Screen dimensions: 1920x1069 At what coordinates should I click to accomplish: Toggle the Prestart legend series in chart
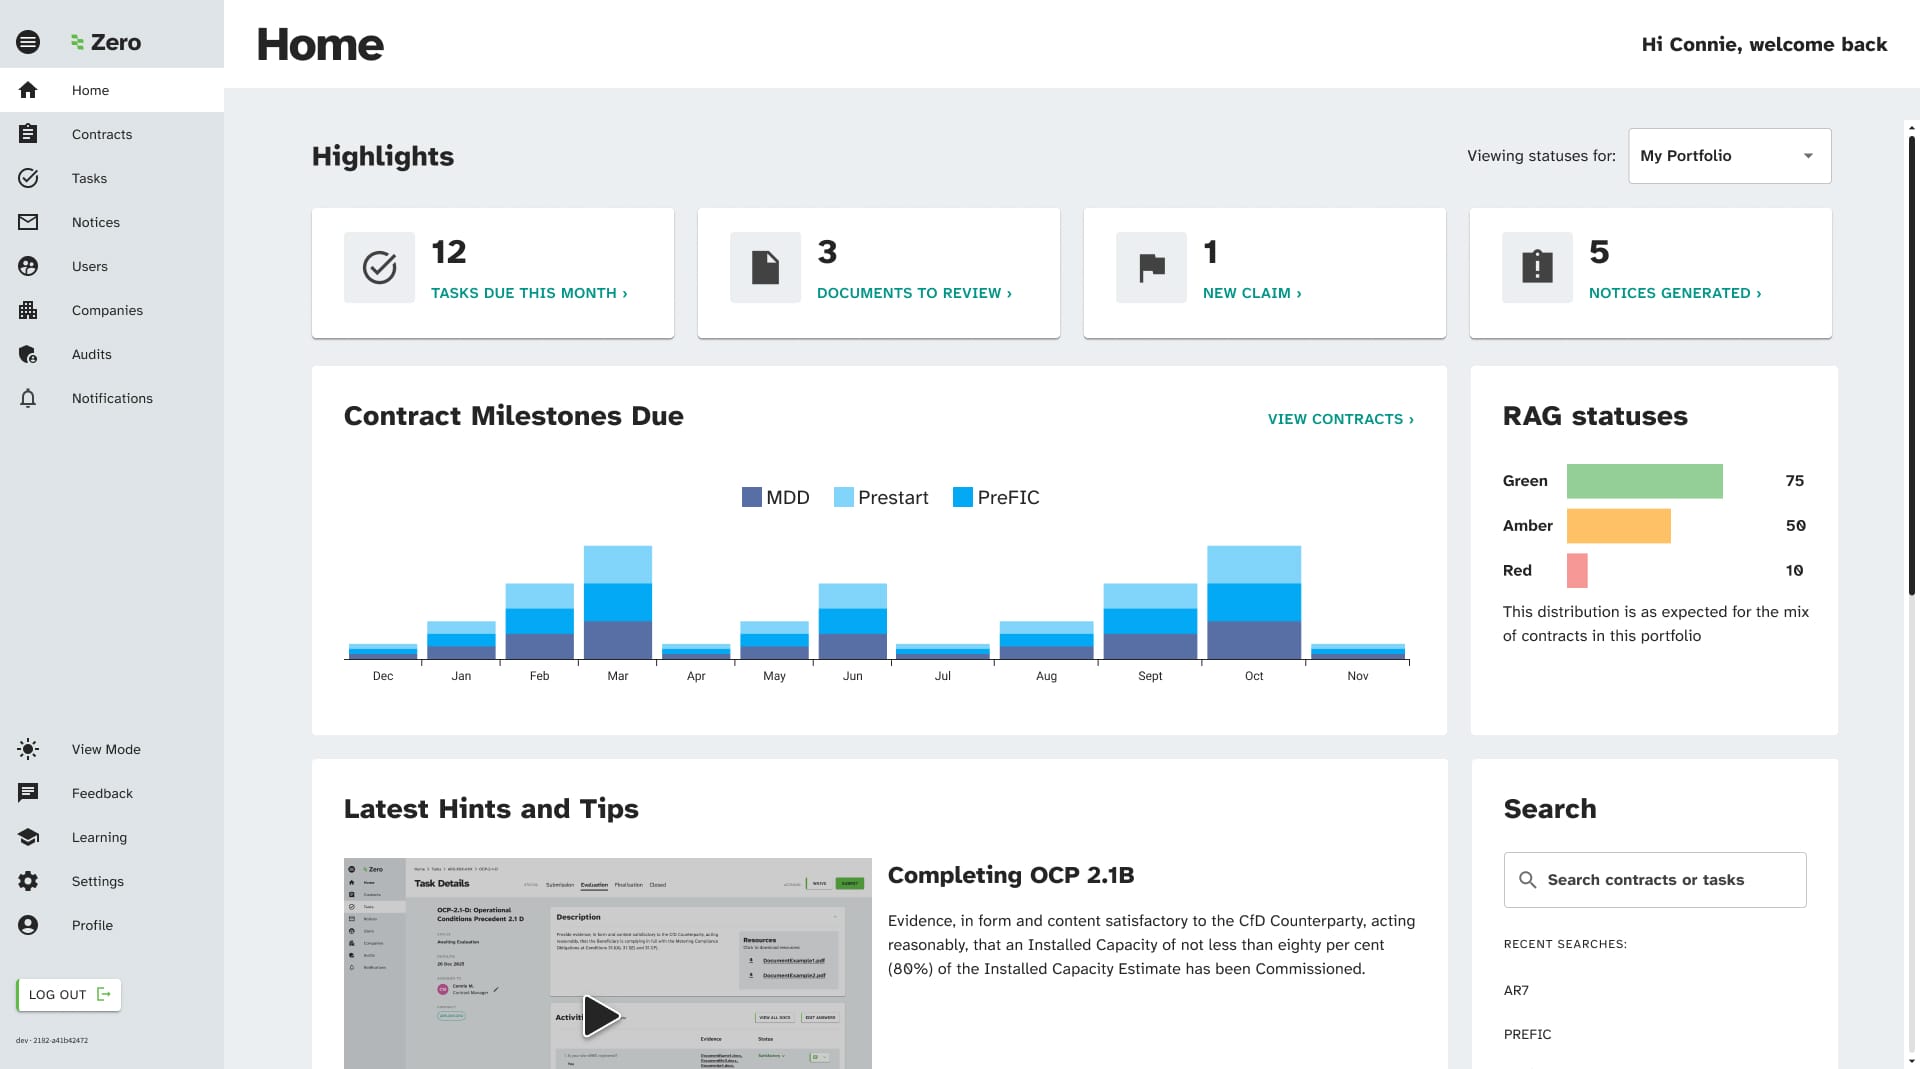click(x=881, y=497)
